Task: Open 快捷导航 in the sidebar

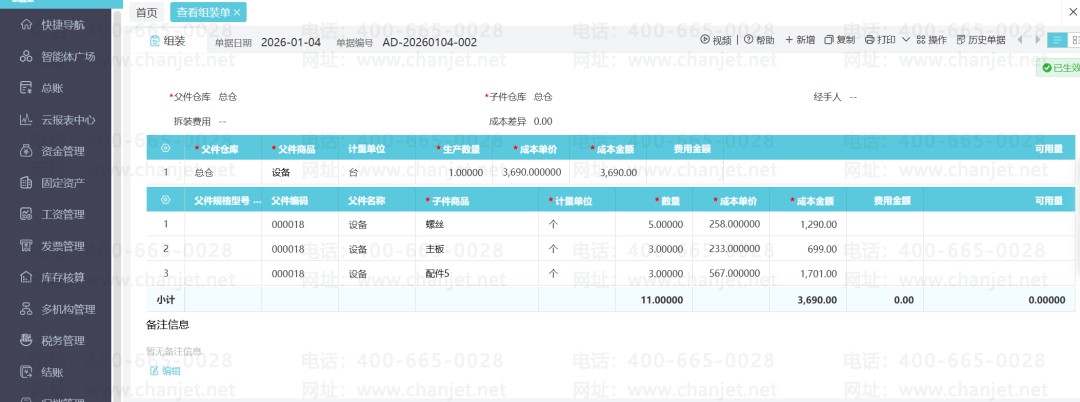Action: (x=53, y=25)
